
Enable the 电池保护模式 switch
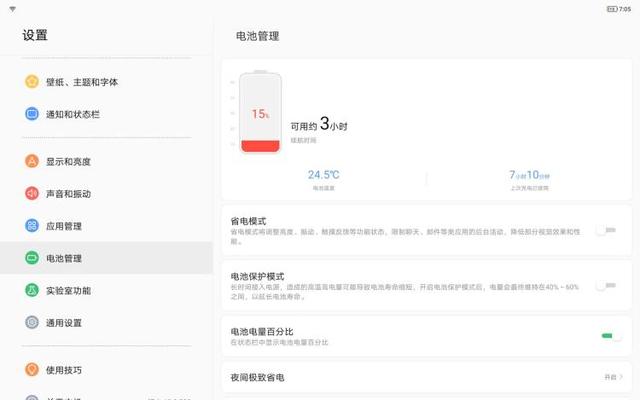click(606, 285)
